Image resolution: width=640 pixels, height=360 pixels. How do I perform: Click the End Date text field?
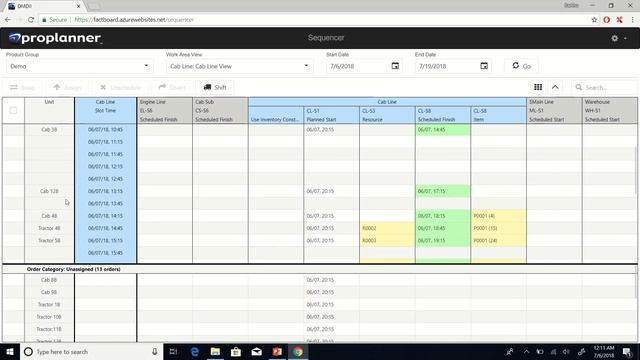447,66
